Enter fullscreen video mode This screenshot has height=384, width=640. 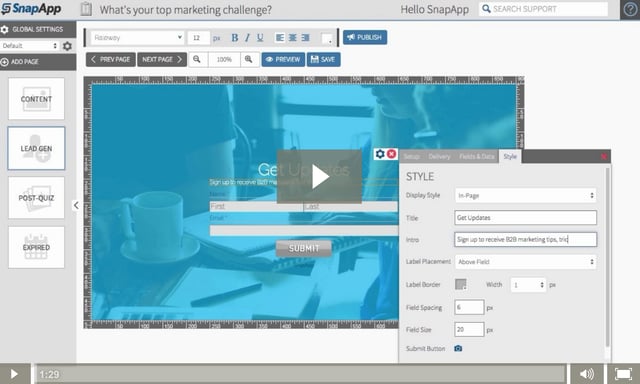[x=623, y=374]
